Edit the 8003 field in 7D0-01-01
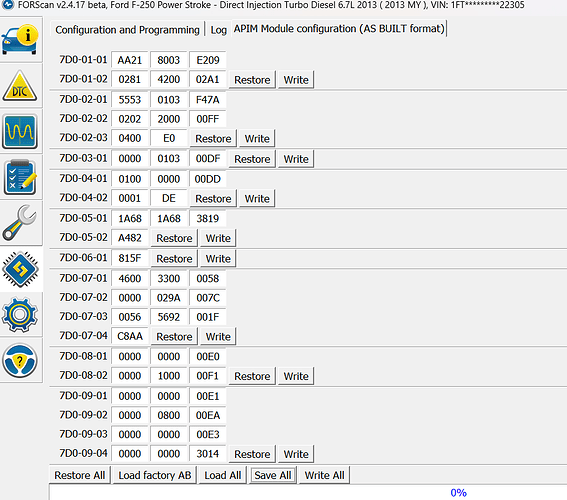This screenshot has width=567, height=500. pyautogui.click(x=169, y=60)
